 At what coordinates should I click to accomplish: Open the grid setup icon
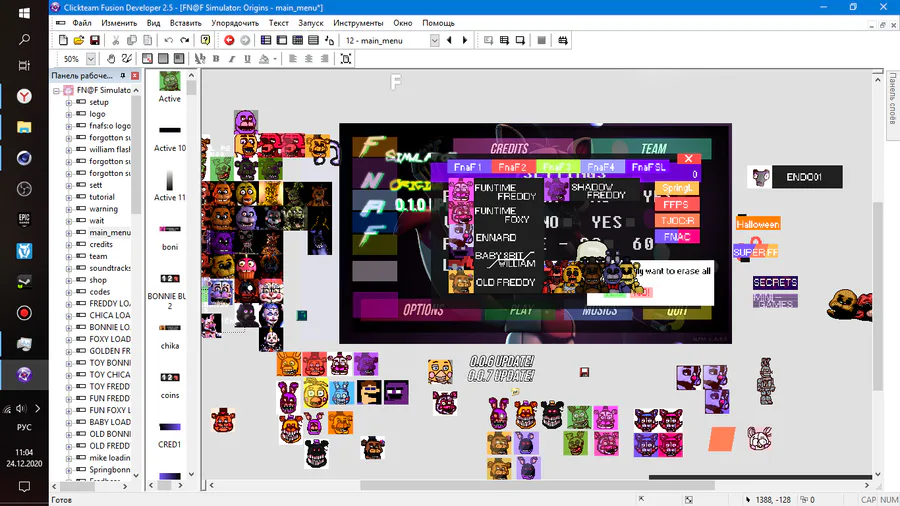148,59
